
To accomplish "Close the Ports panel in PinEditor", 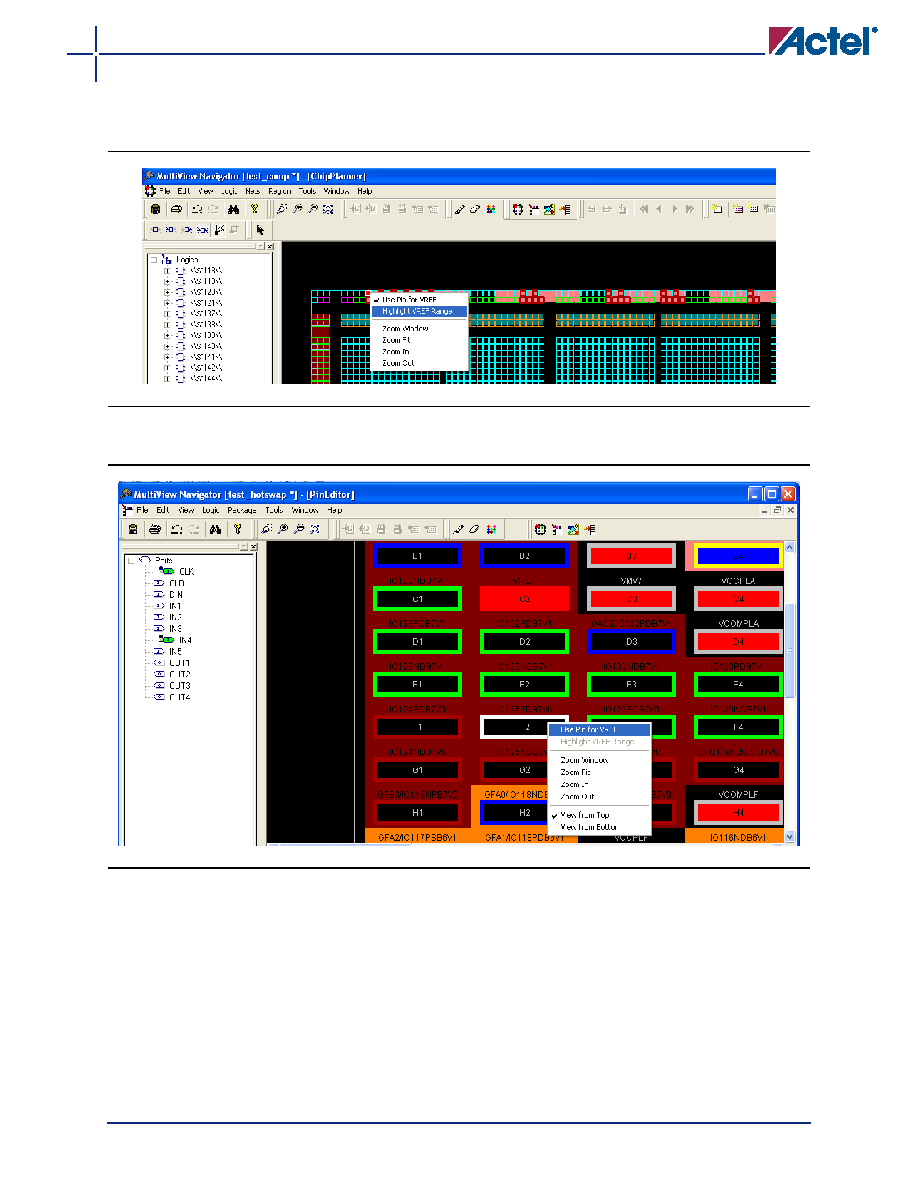I will [x=254, y=547].
